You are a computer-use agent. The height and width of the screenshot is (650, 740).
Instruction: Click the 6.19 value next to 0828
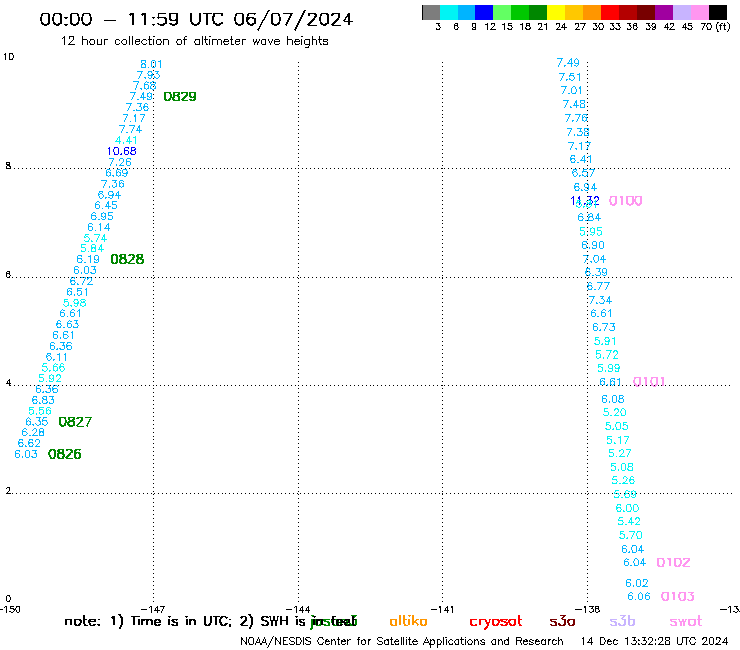(x=88, y=259)
